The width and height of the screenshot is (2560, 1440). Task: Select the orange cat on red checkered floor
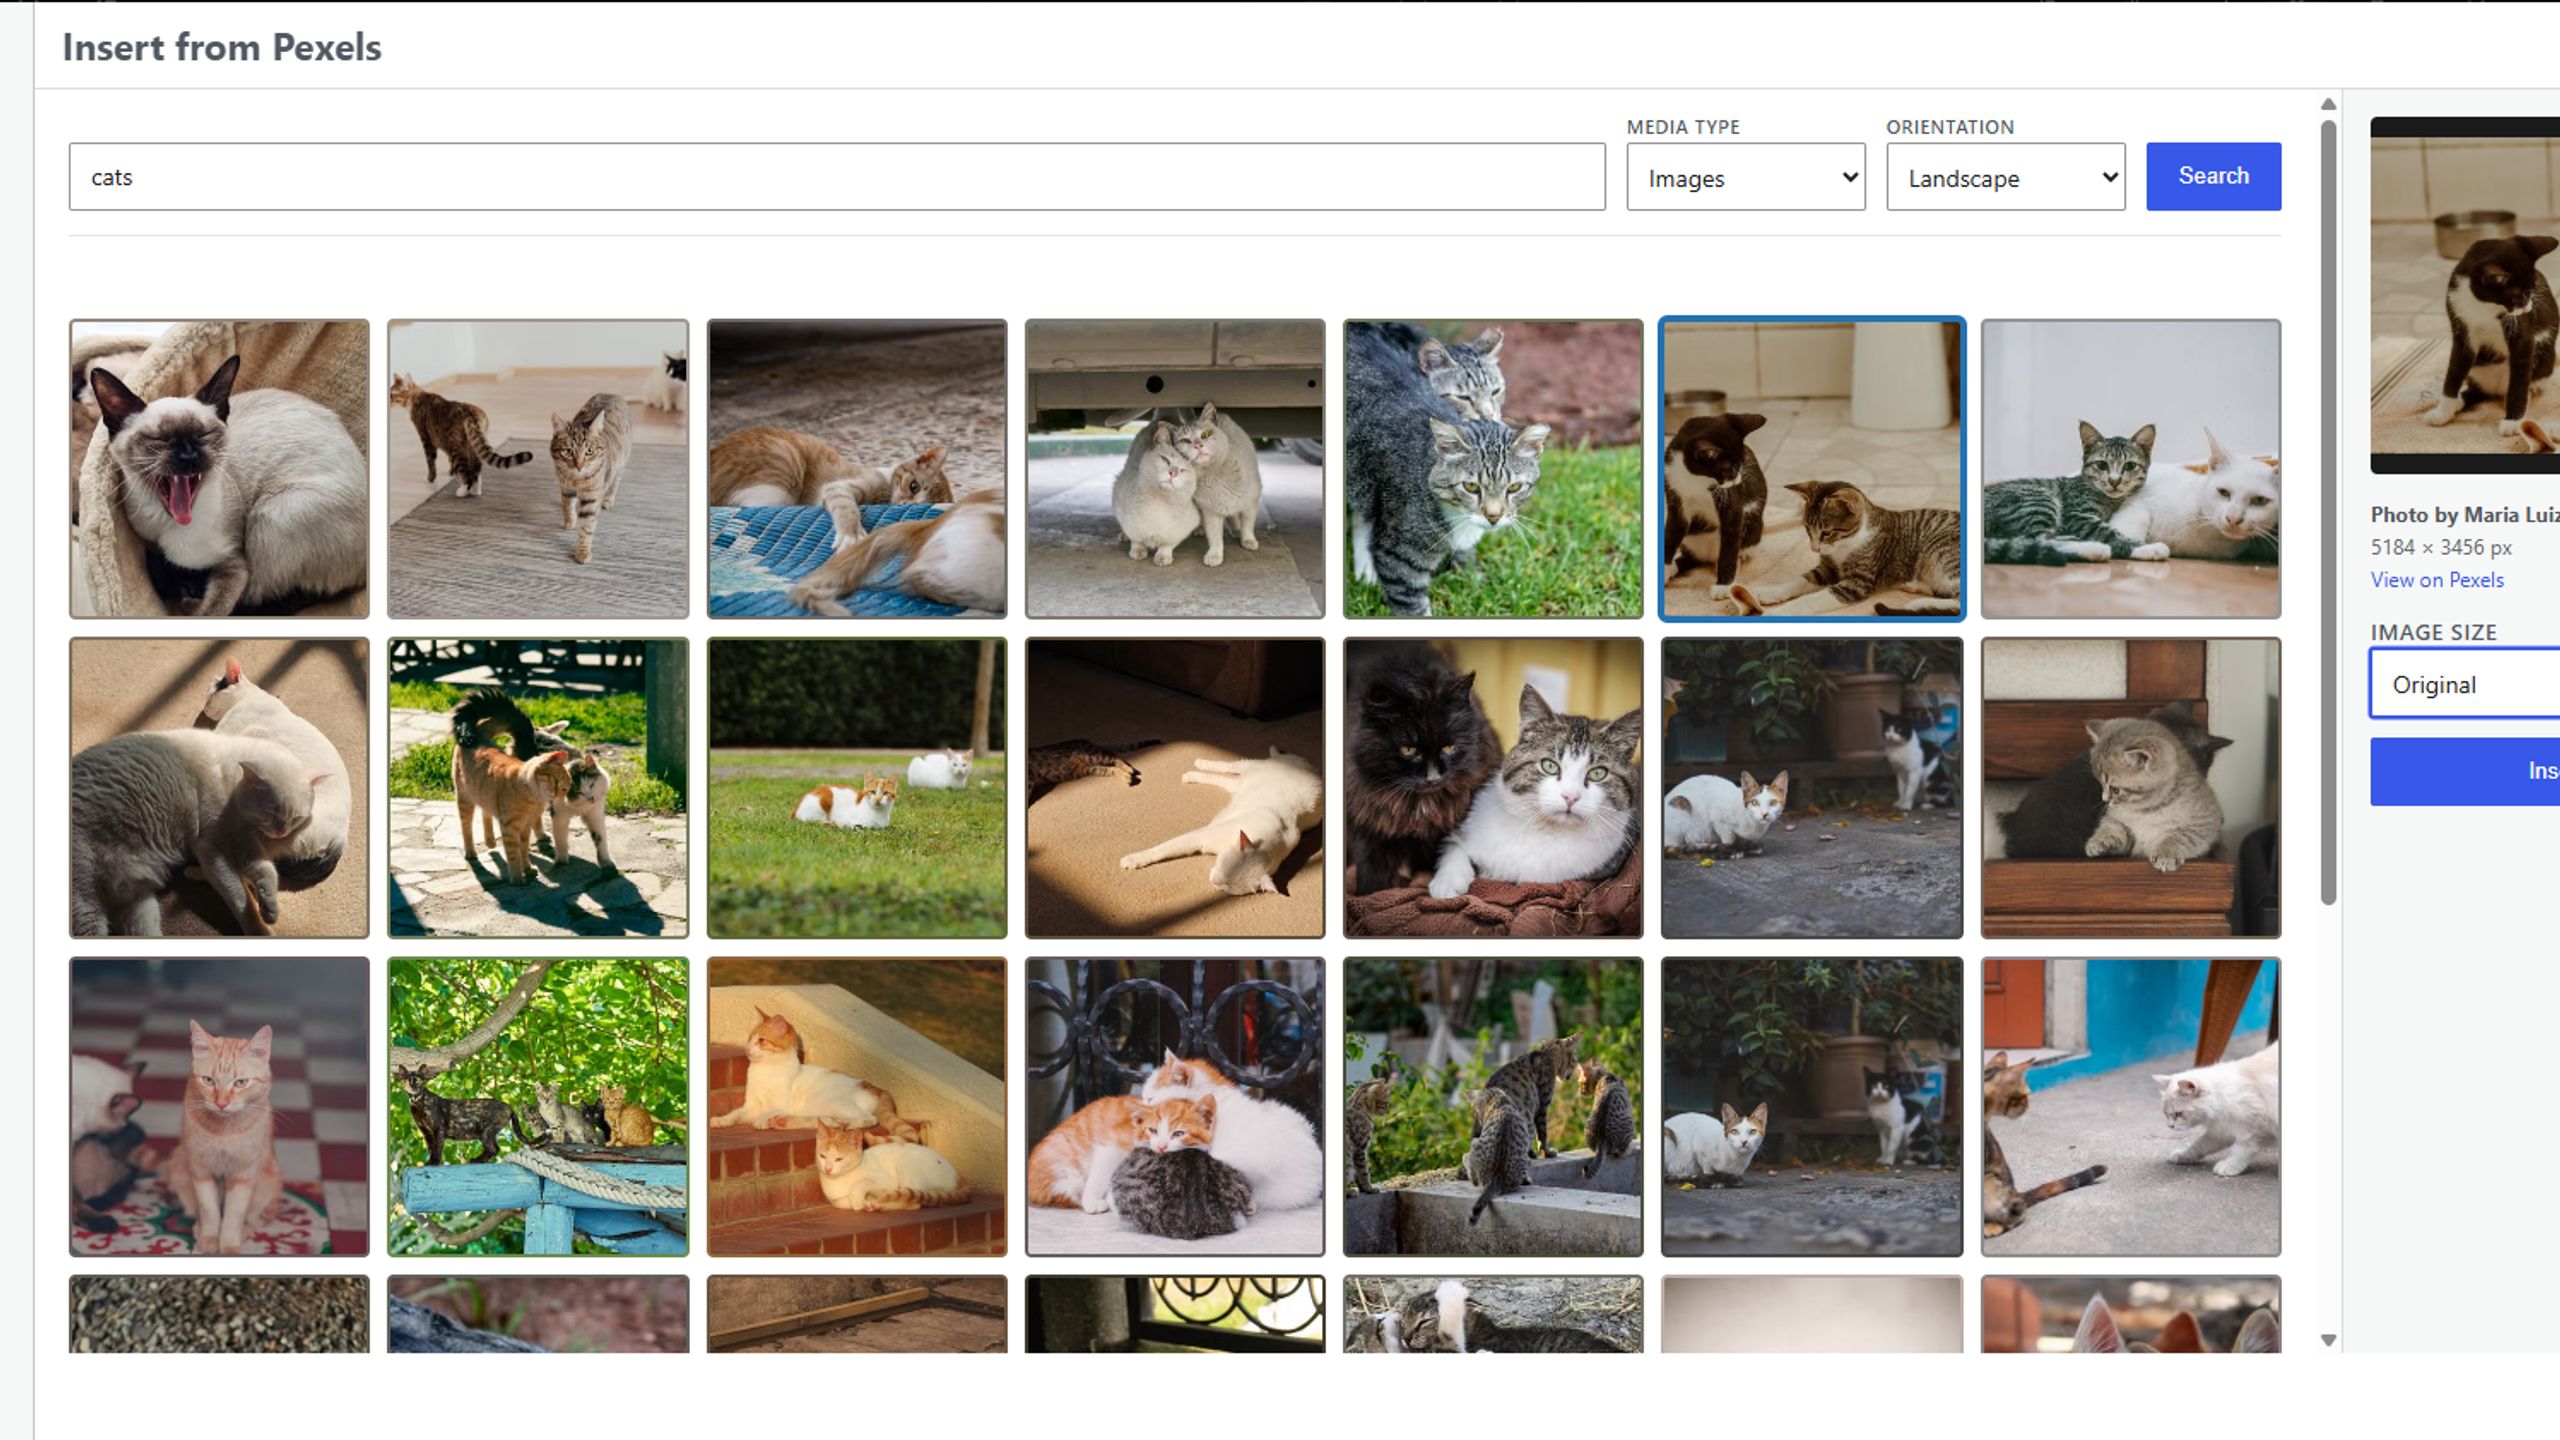click(219, 1107)
